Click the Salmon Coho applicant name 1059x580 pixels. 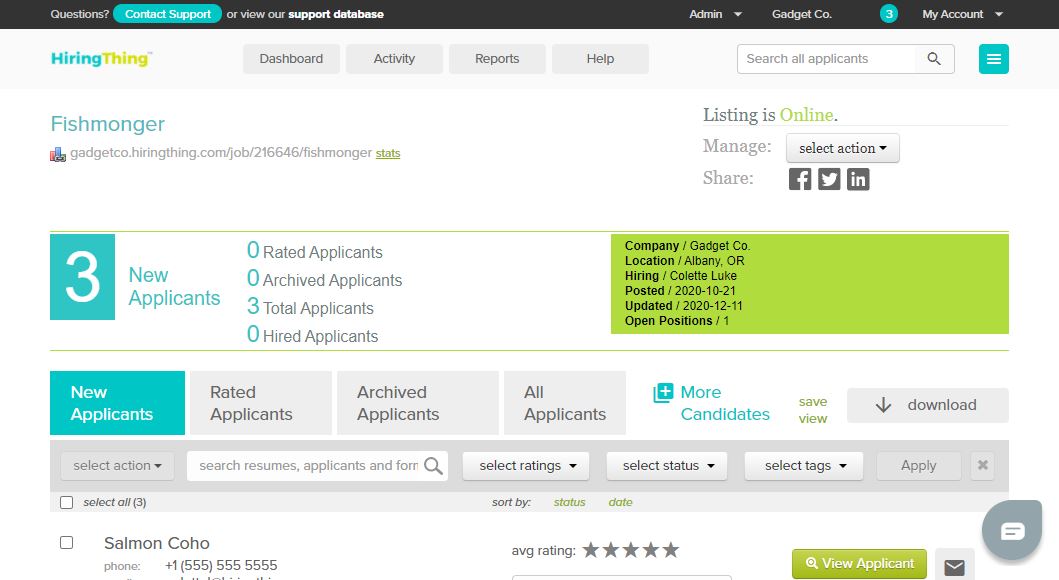[157, 543]
